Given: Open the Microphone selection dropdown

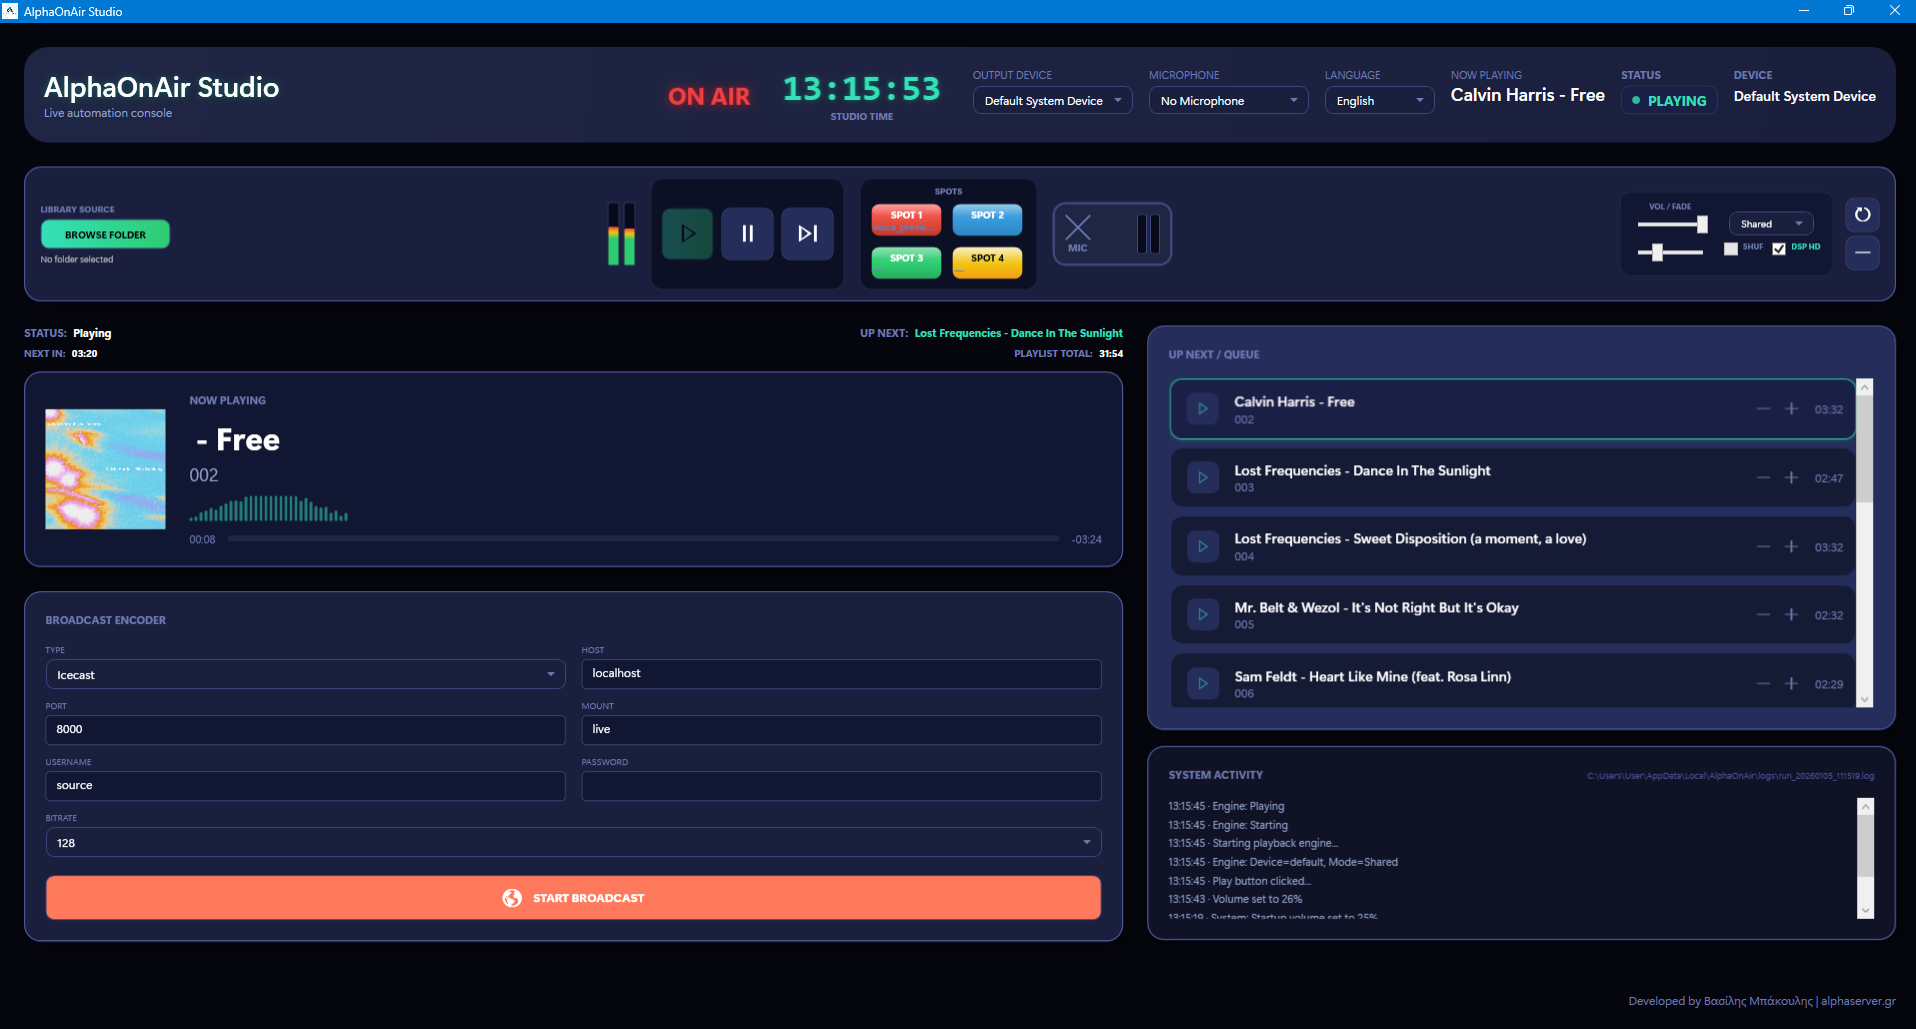Looking at the screenshot, I should (1227, 100).
